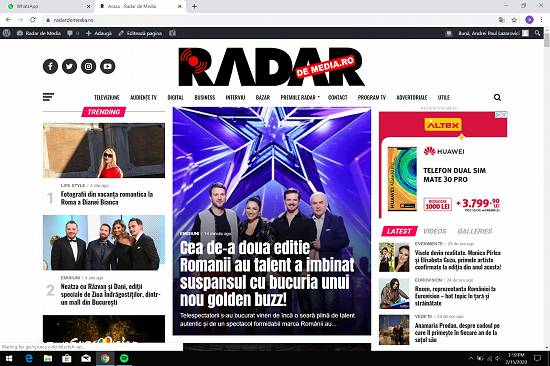The image size is (550, 366).
Task: Switch to the Galleries tab
Action: pyautogui.click(x=475, y=231)
